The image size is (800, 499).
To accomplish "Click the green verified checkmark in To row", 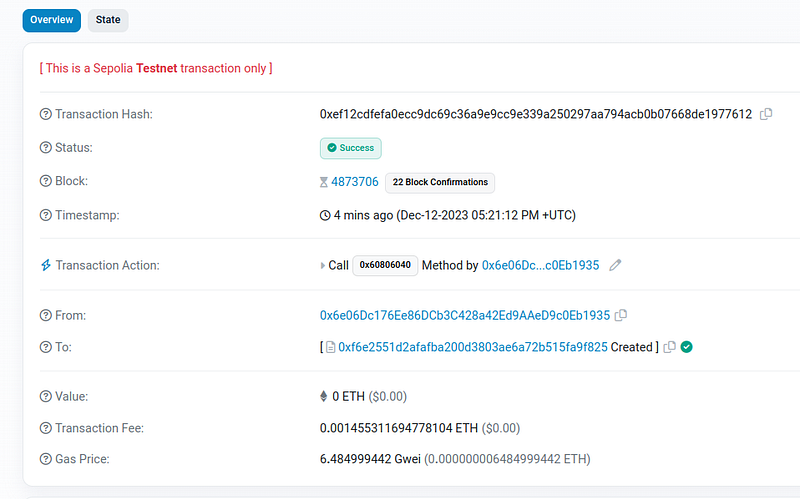I will pyautogui.click(x=687, y=347).
